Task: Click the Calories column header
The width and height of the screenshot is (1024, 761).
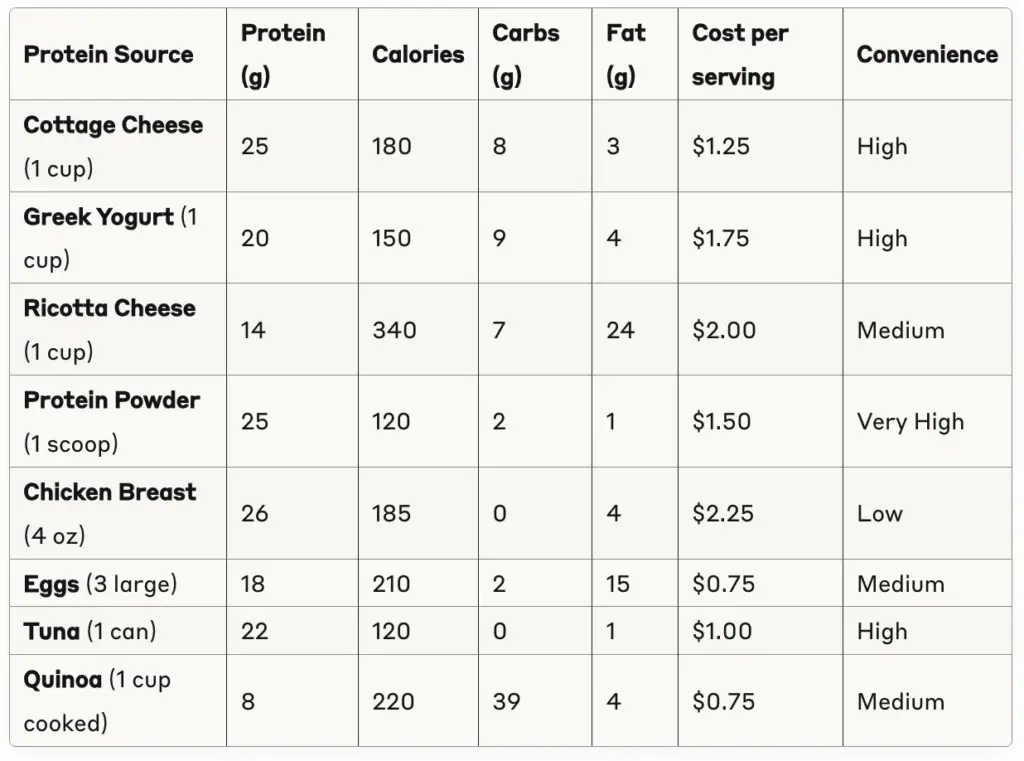Action: (x=418, y=54)
